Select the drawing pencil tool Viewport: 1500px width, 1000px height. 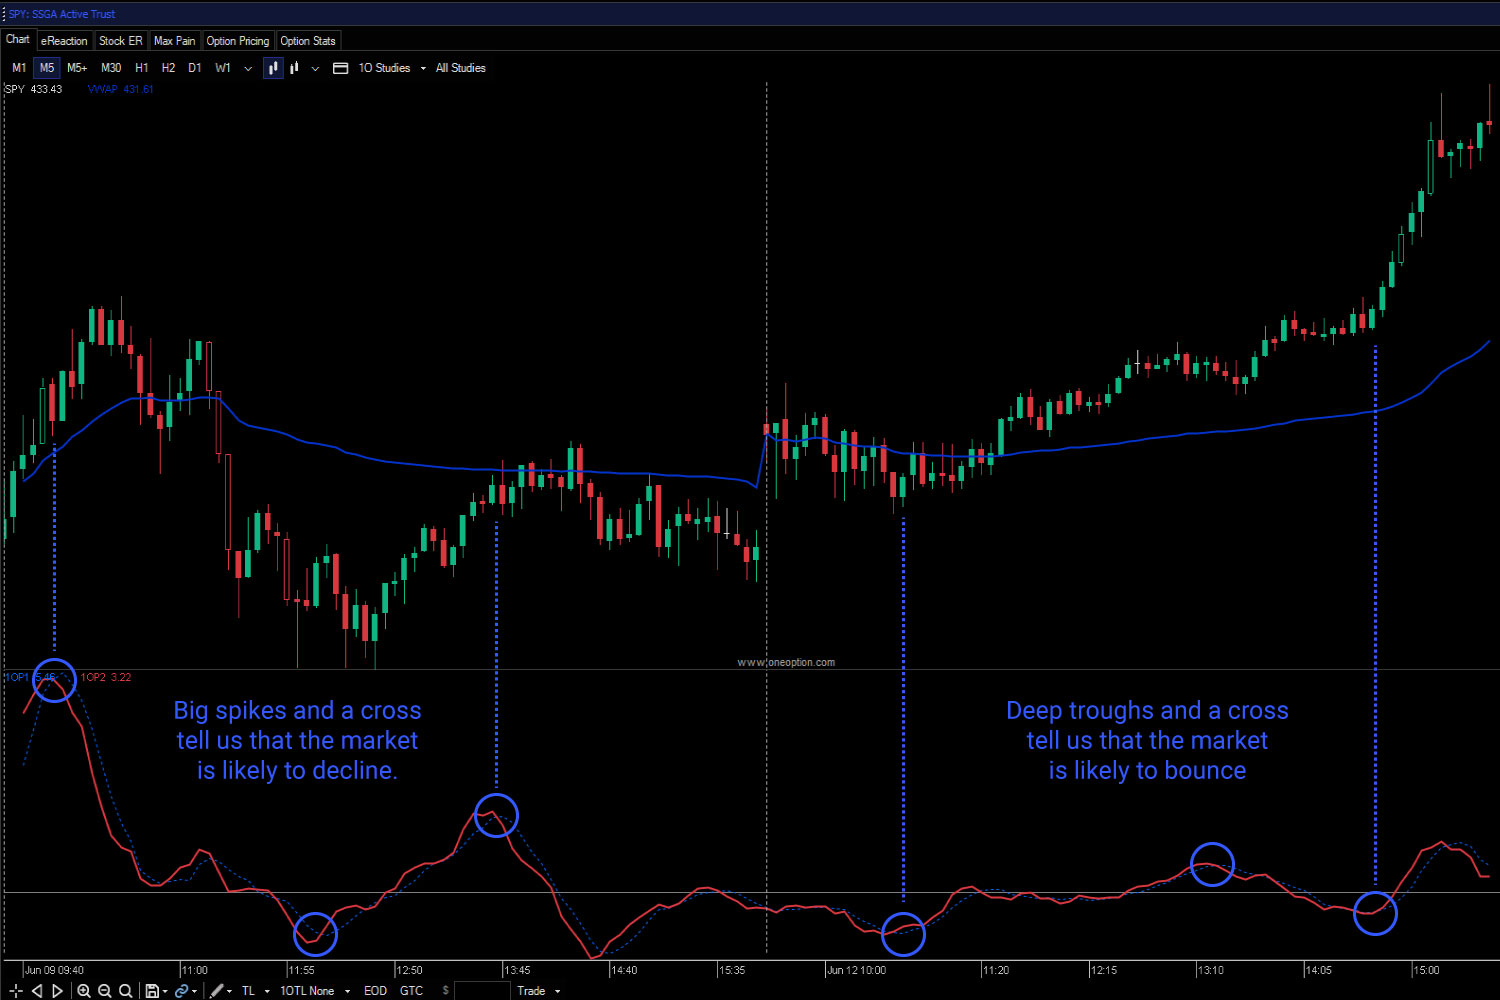click(x=218, y=990)
